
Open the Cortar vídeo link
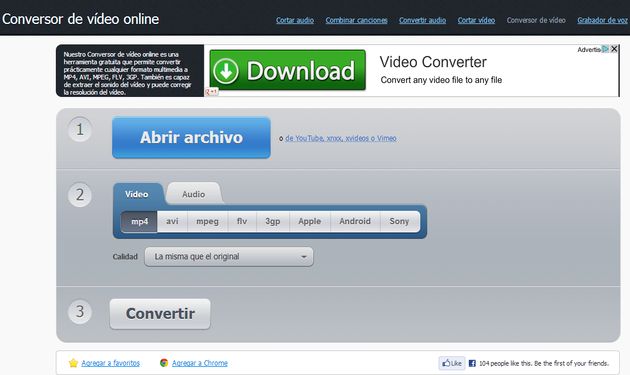click(476, 20)
